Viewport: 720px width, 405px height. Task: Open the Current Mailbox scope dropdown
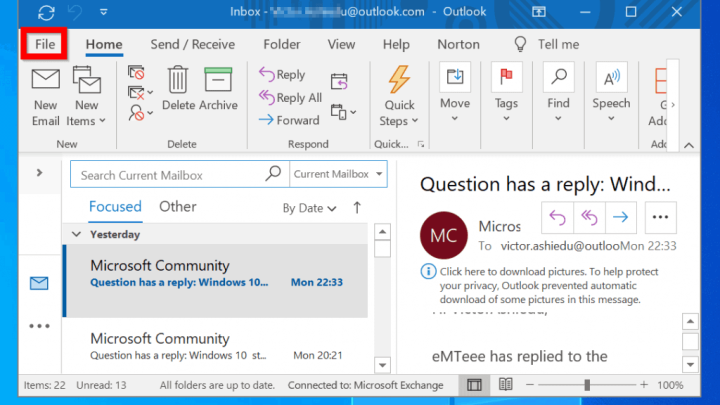pos(338,174)
